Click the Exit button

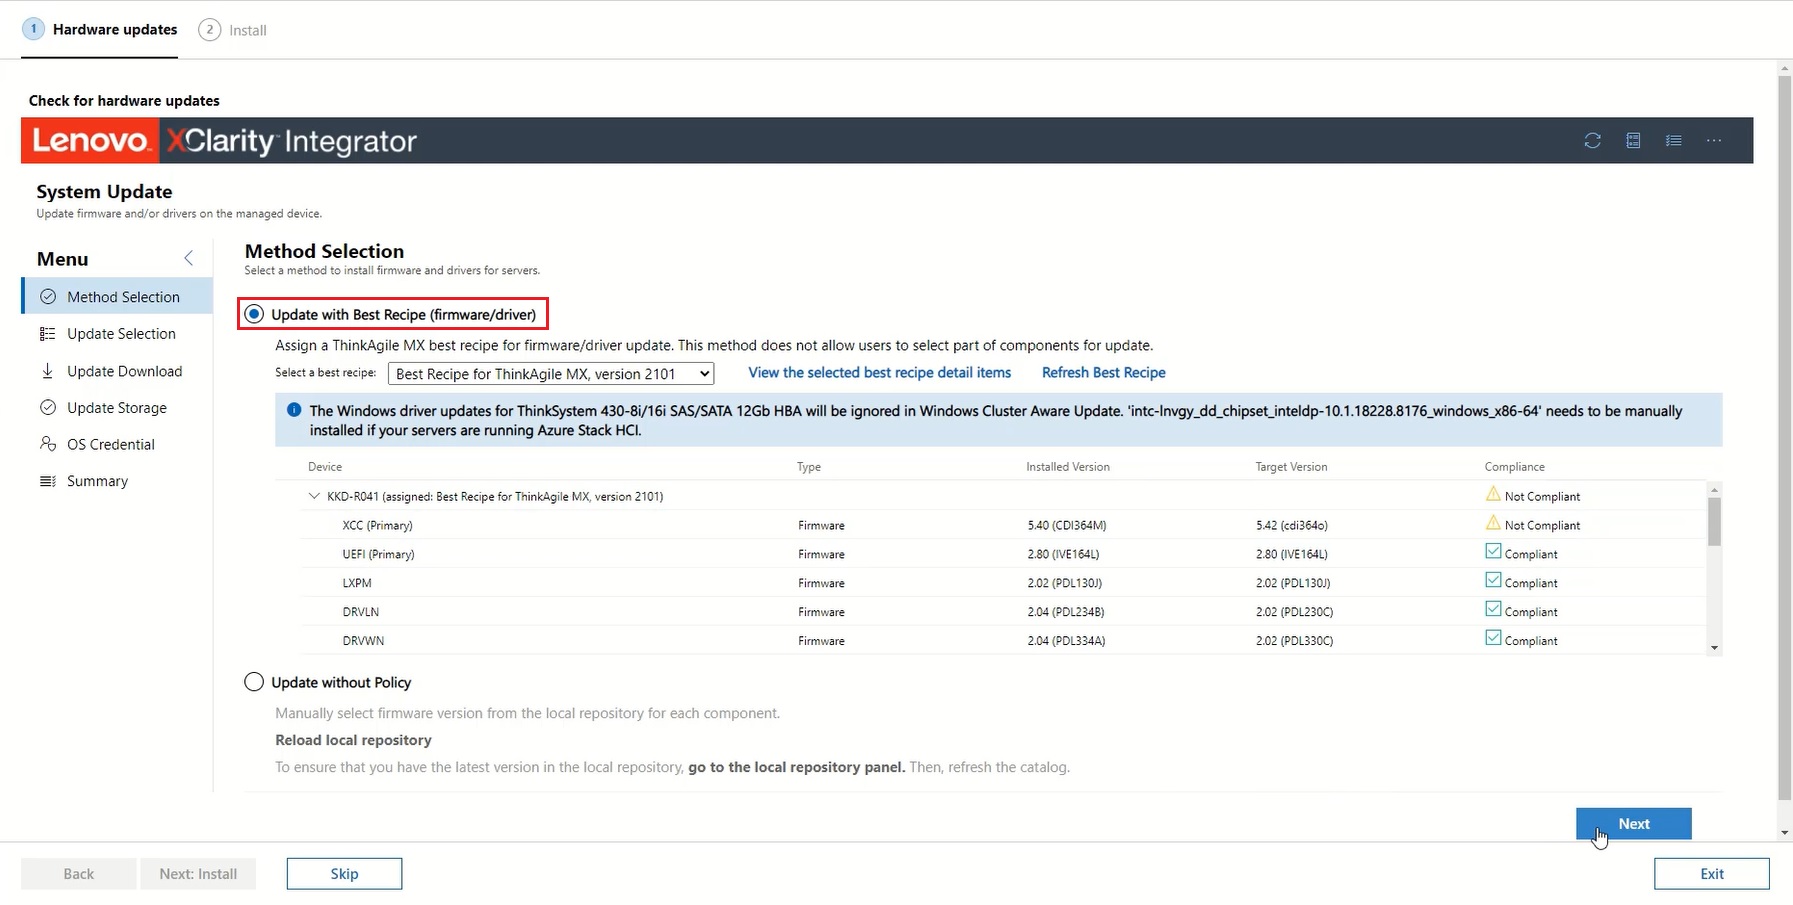click(1711, 874)
